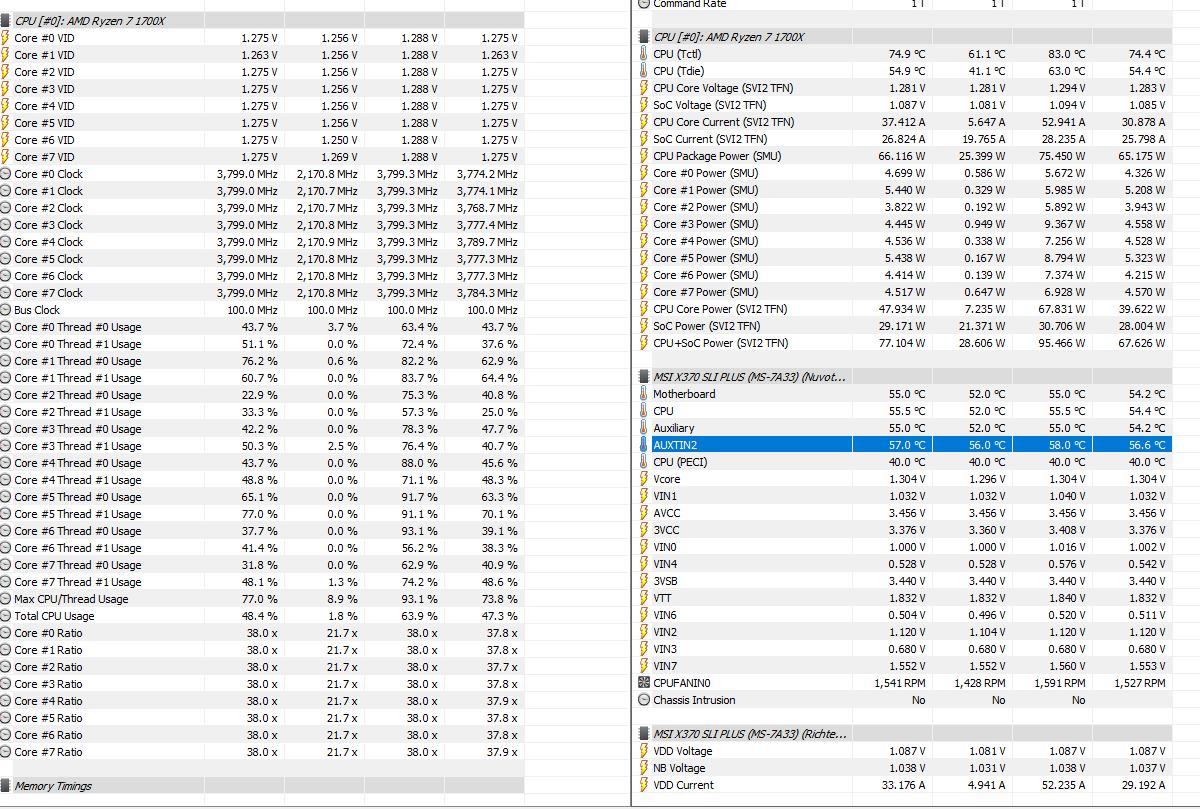Image resolution: width=1200 pixels, height=809 pixels.
Task: Click the CPU (Tdie) thermometer icon
Action: (643, 71)
